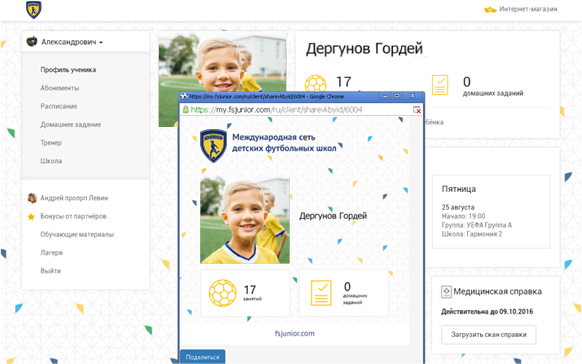Image resolution: width=582 pixels, height=364 pixels.
Task: Click the Junior school shield logo in header
Action: click(x=33, y=10)
